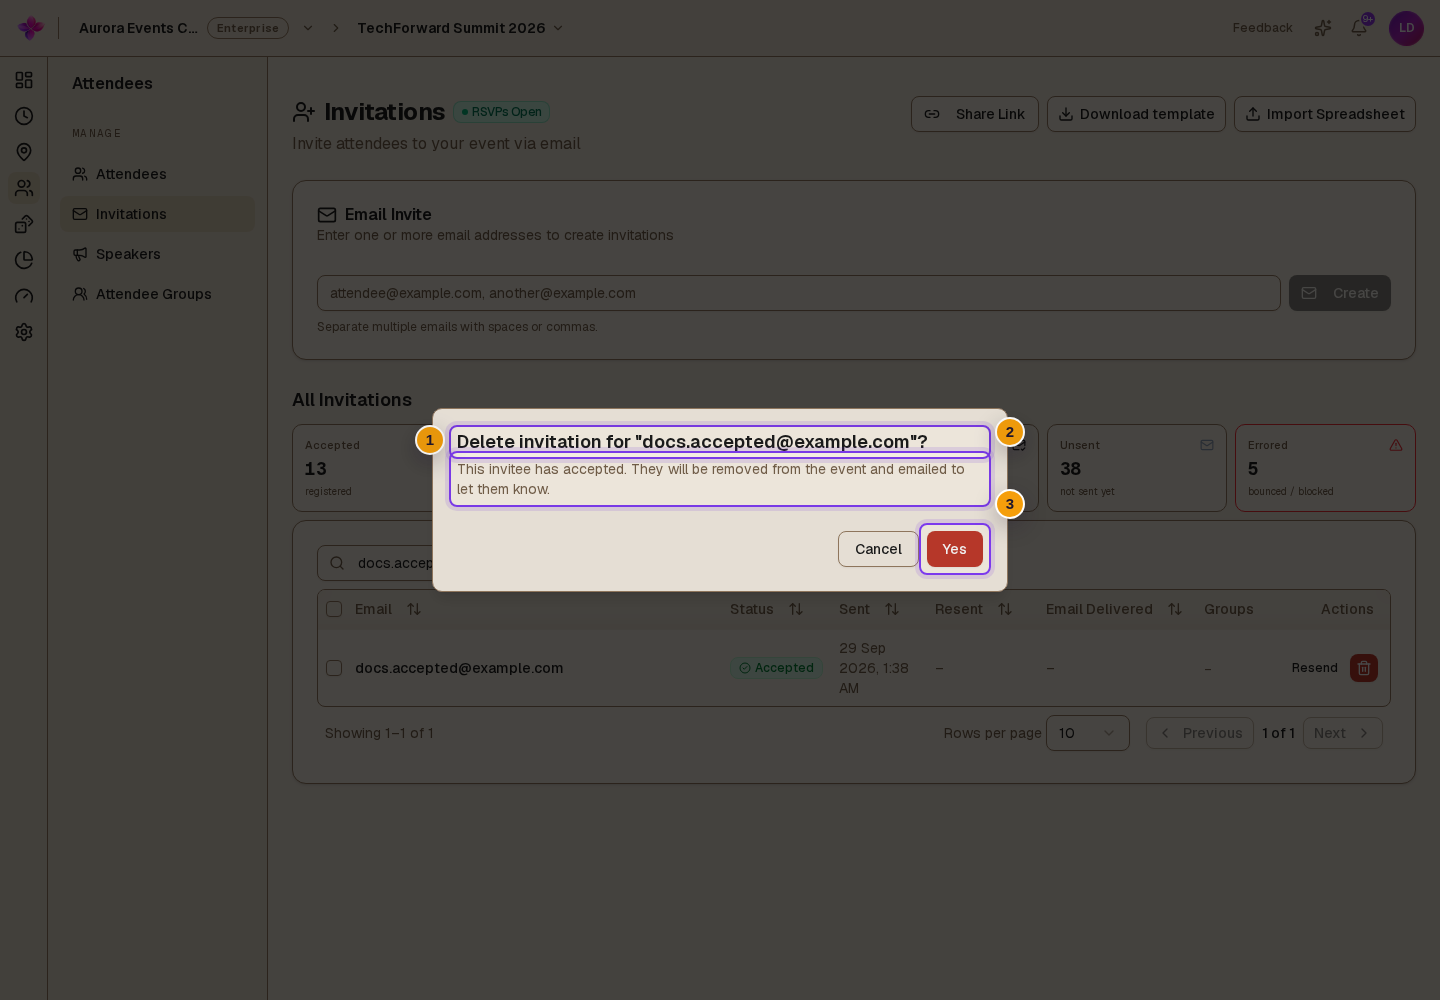
Task: Resend the docs.accepted@example.com invitation
Action: click(1314, 668)
